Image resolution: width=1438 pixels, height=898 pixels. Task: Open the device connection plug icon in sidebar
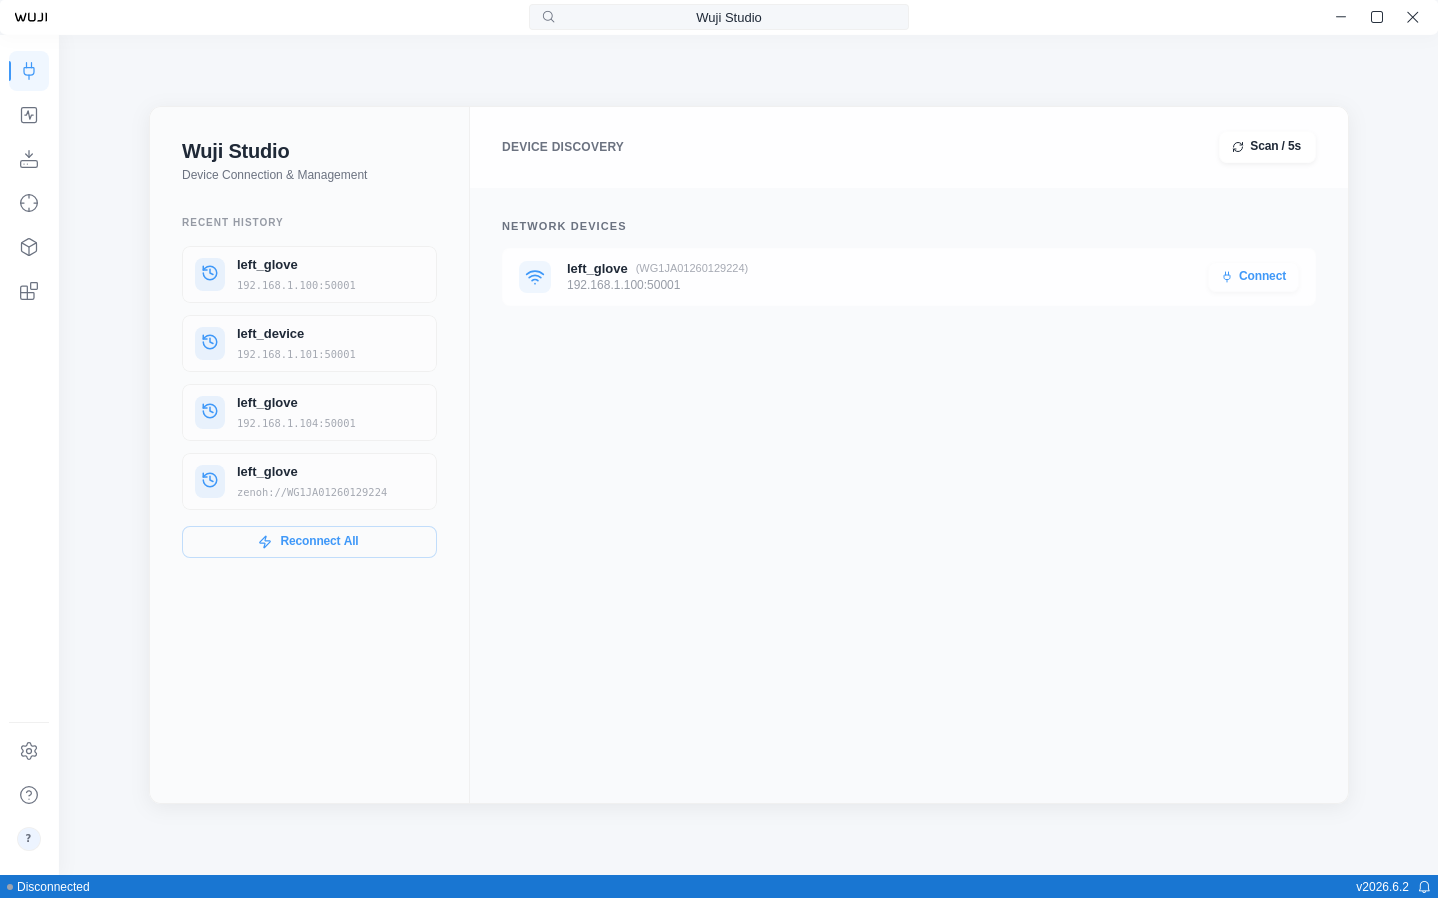(x=29, y=71)
